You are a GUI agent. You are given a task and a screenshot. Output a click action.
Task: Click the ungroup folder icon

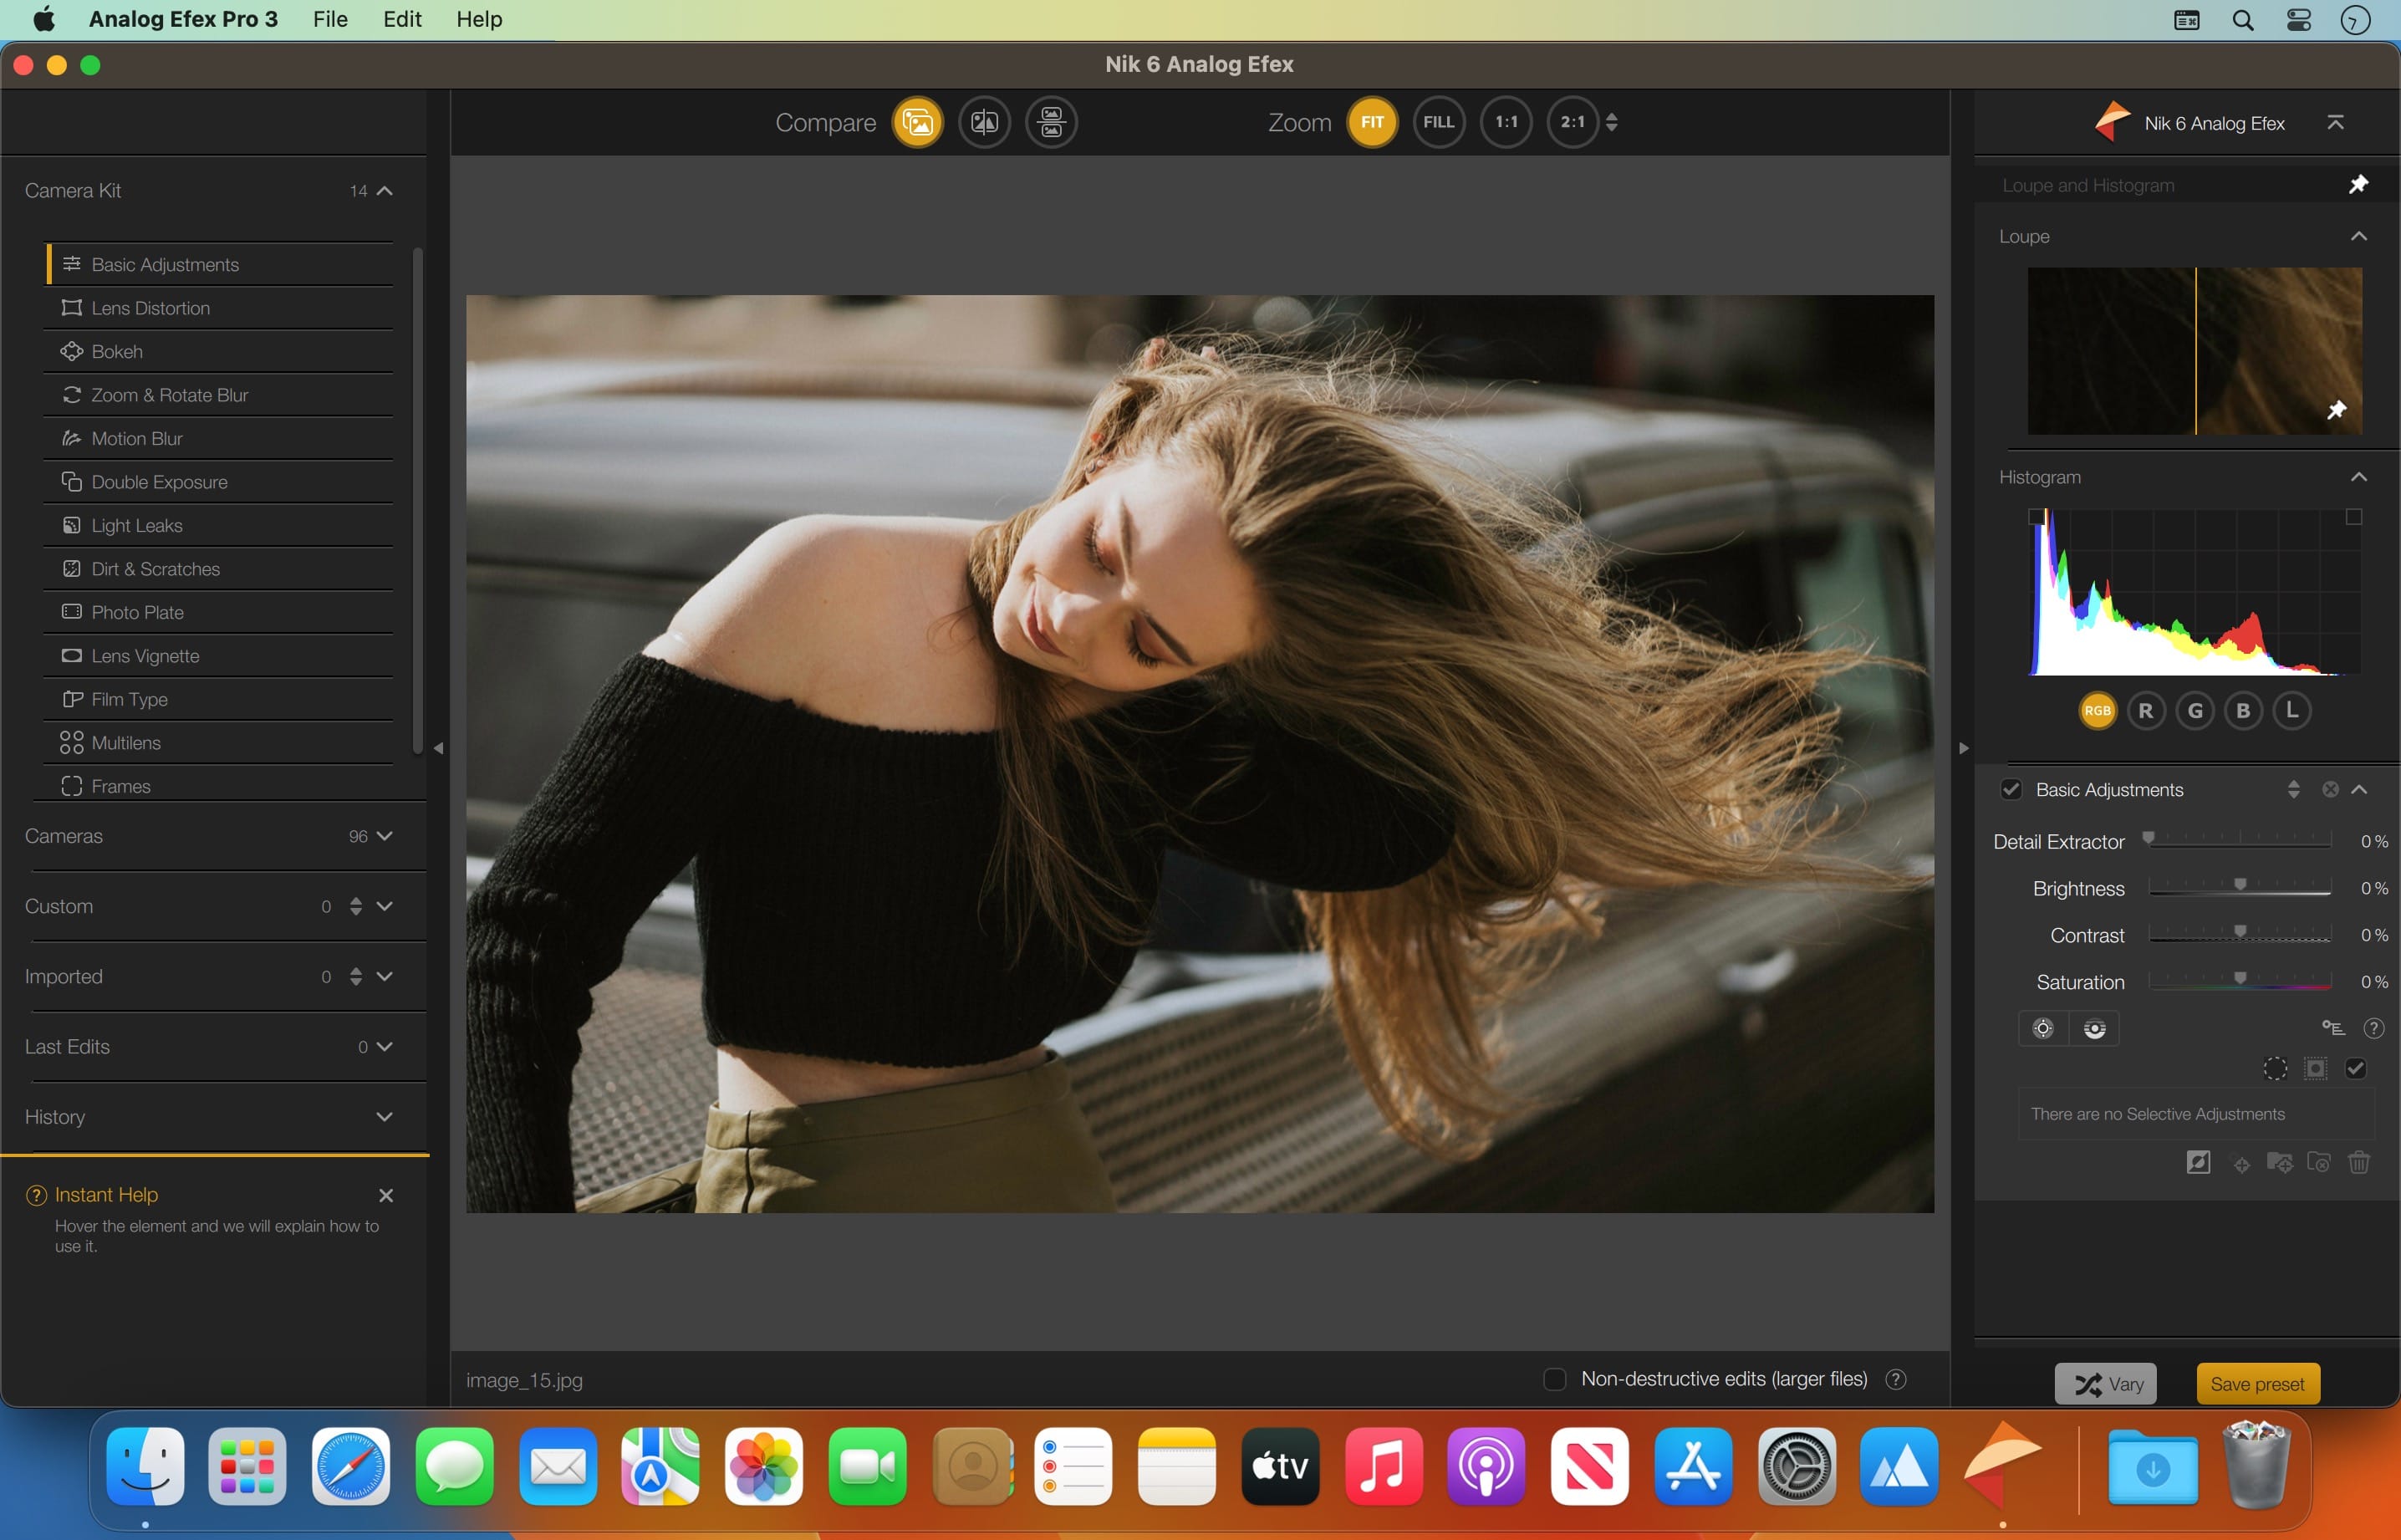(2318, 1162)
